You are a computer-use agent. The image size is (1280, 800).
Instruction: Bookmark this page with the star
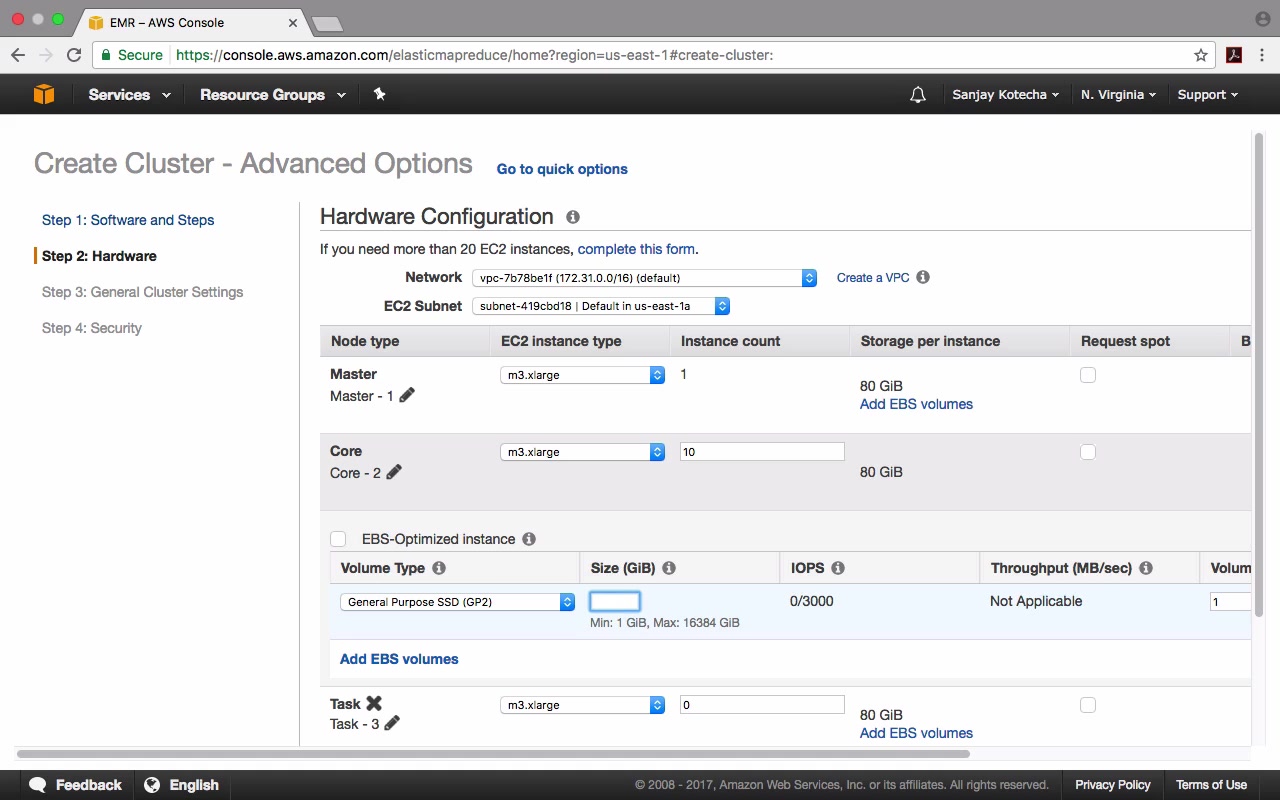point(1201,55)
